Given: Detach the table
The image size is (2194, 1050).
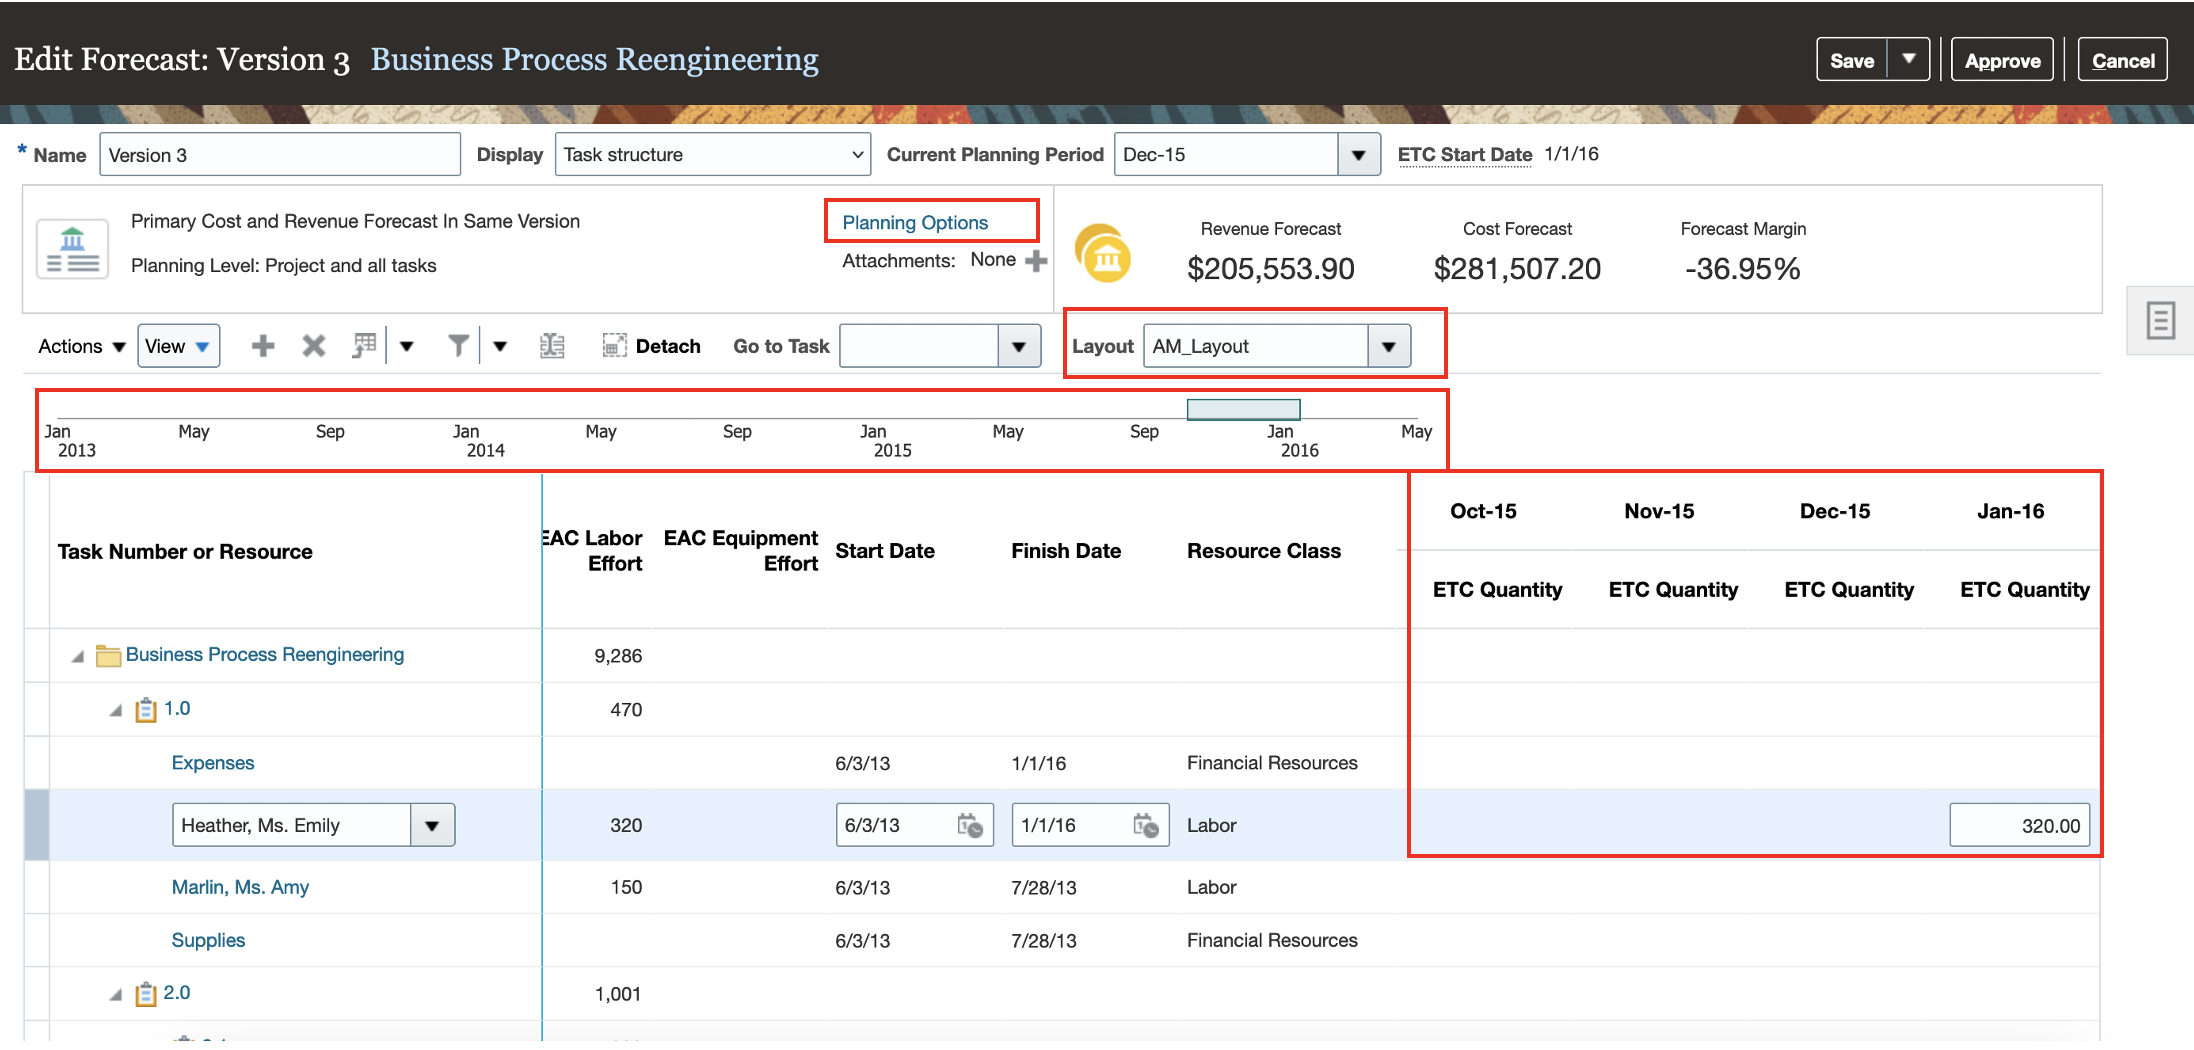Looking at the screenshot, I should click(x=652, y=346).
